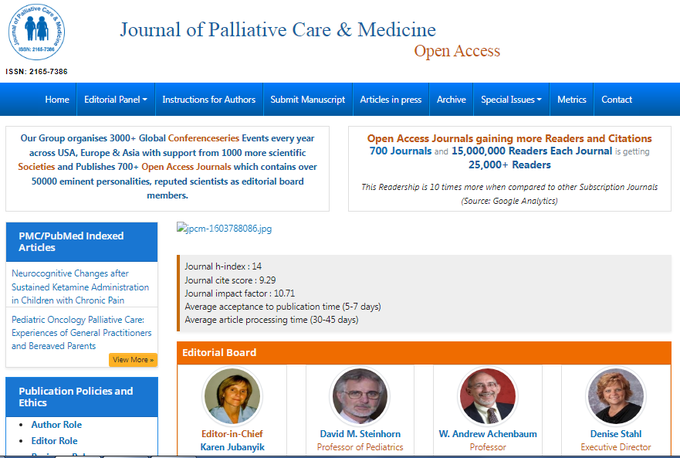
Task: Click Open Access Journals gaining more Readers heading
Action: (509, 138)
